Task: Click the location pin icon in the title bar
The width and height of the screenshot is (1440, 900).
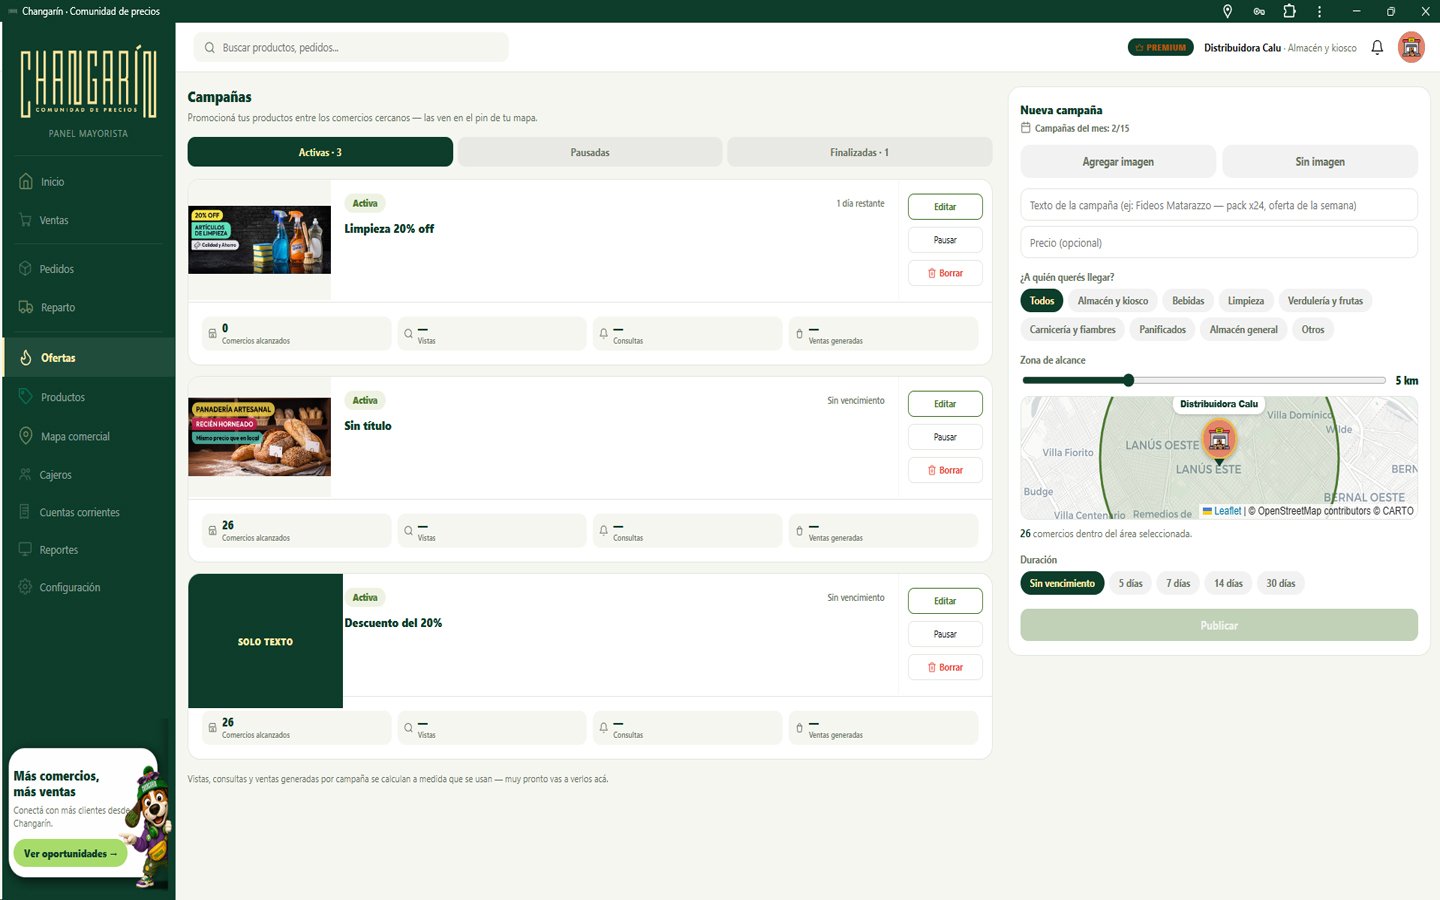Action: [x=1227, y=11]
